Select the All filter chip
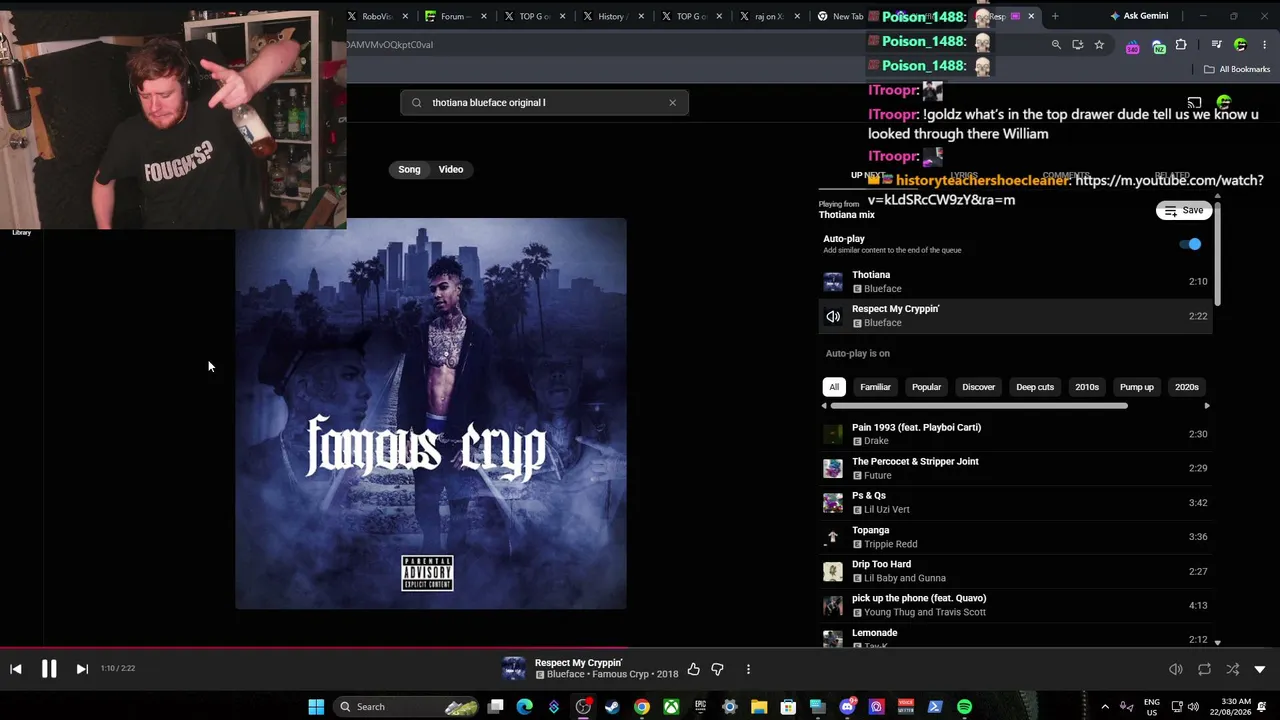Screen dimensions: 1280x720 coord(834,387)
